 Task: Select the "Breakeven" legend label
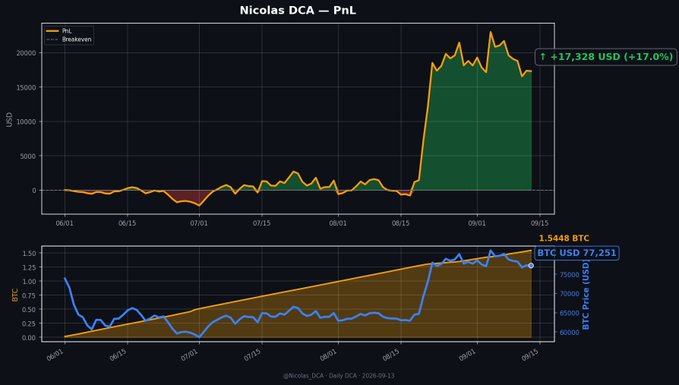(x=77, y=39)
